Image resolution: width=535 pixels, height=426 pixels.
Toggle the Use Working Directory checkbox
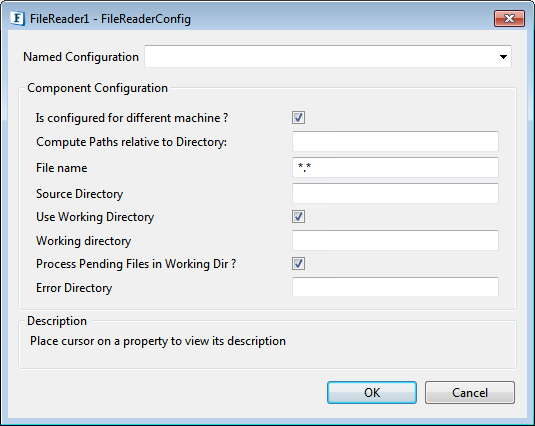pyautogui.click(x=298, y=217)
